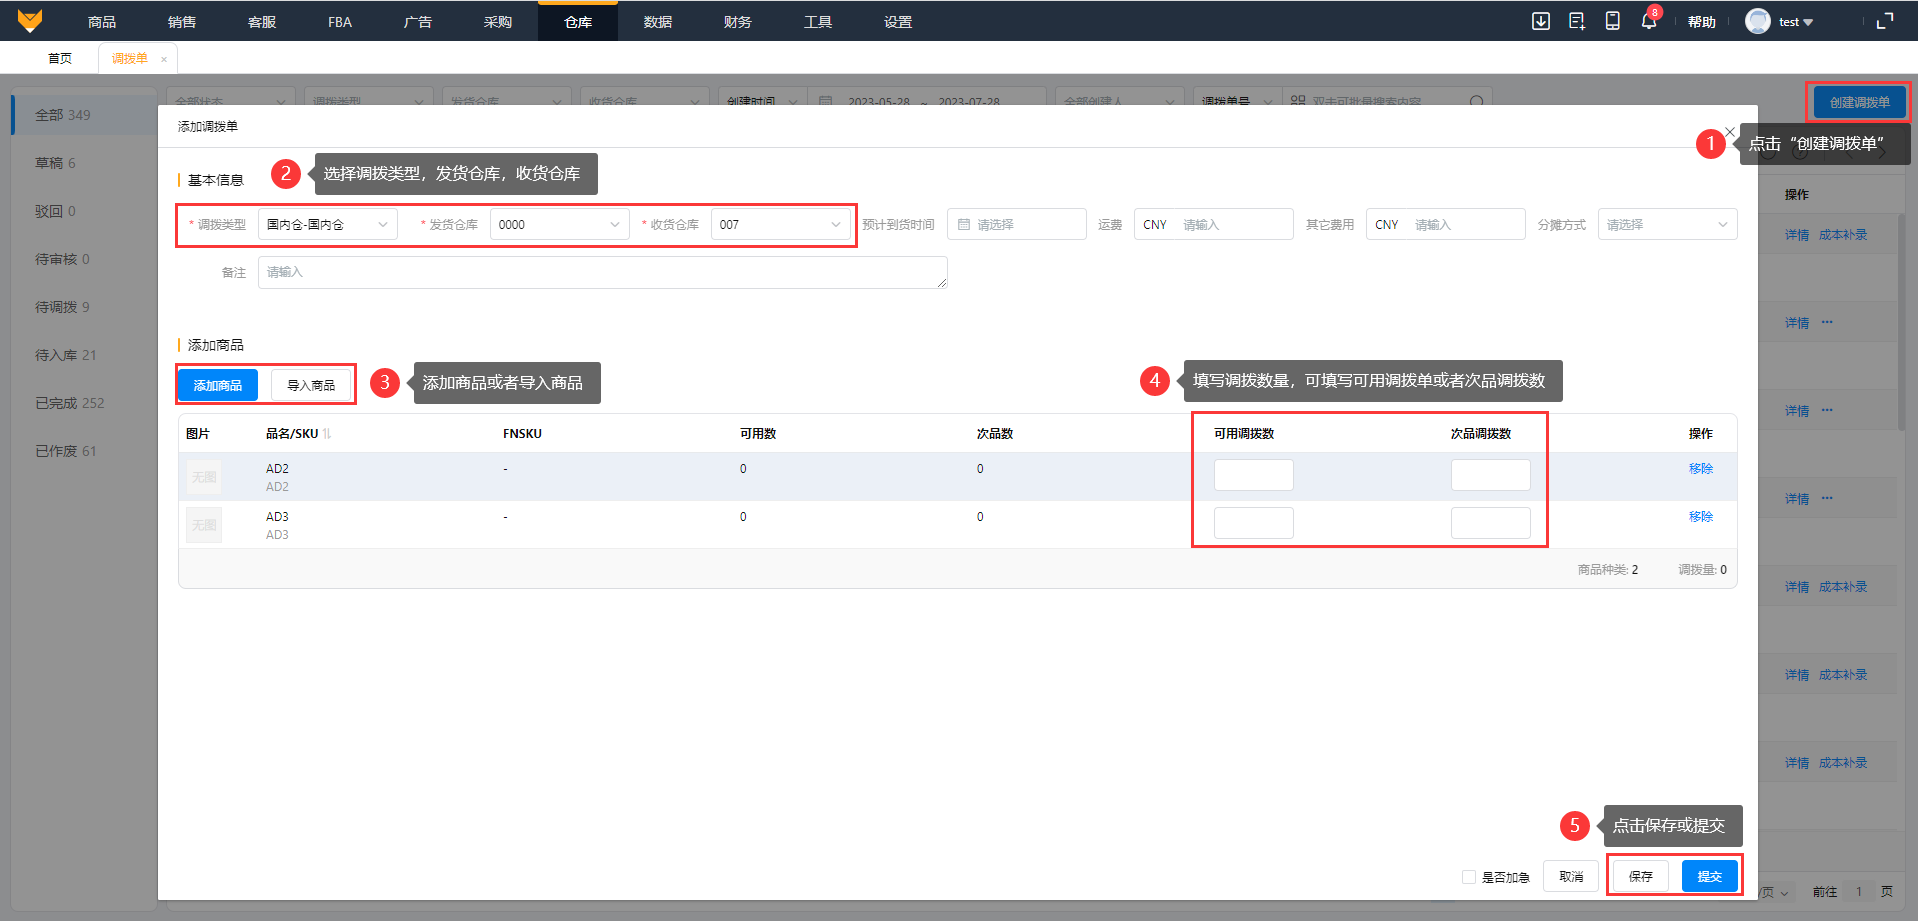This screenshot has height=921, width=1918.
Task: Click the orange fox logo icon
Action: point(30,21)
